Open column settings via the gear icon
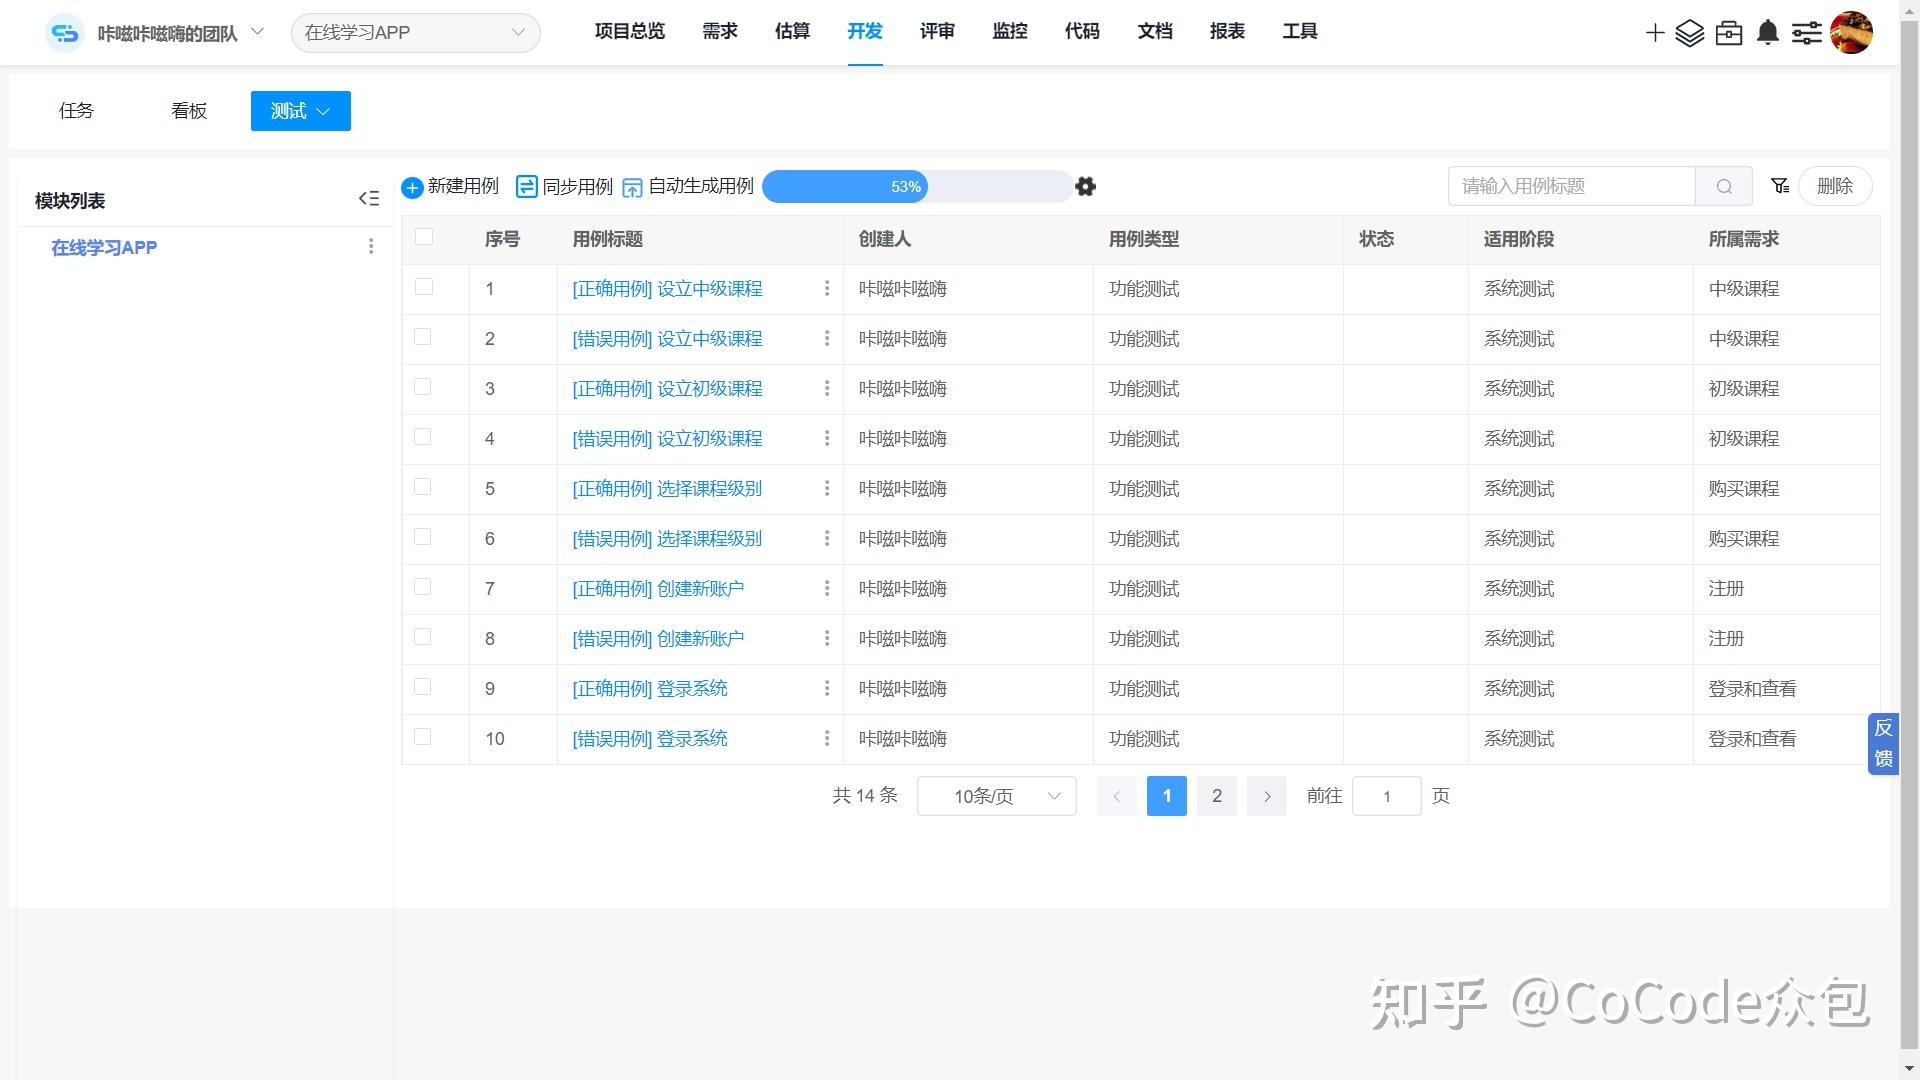Screen dimensions: 1920x1080 [x=1085, y=187]
